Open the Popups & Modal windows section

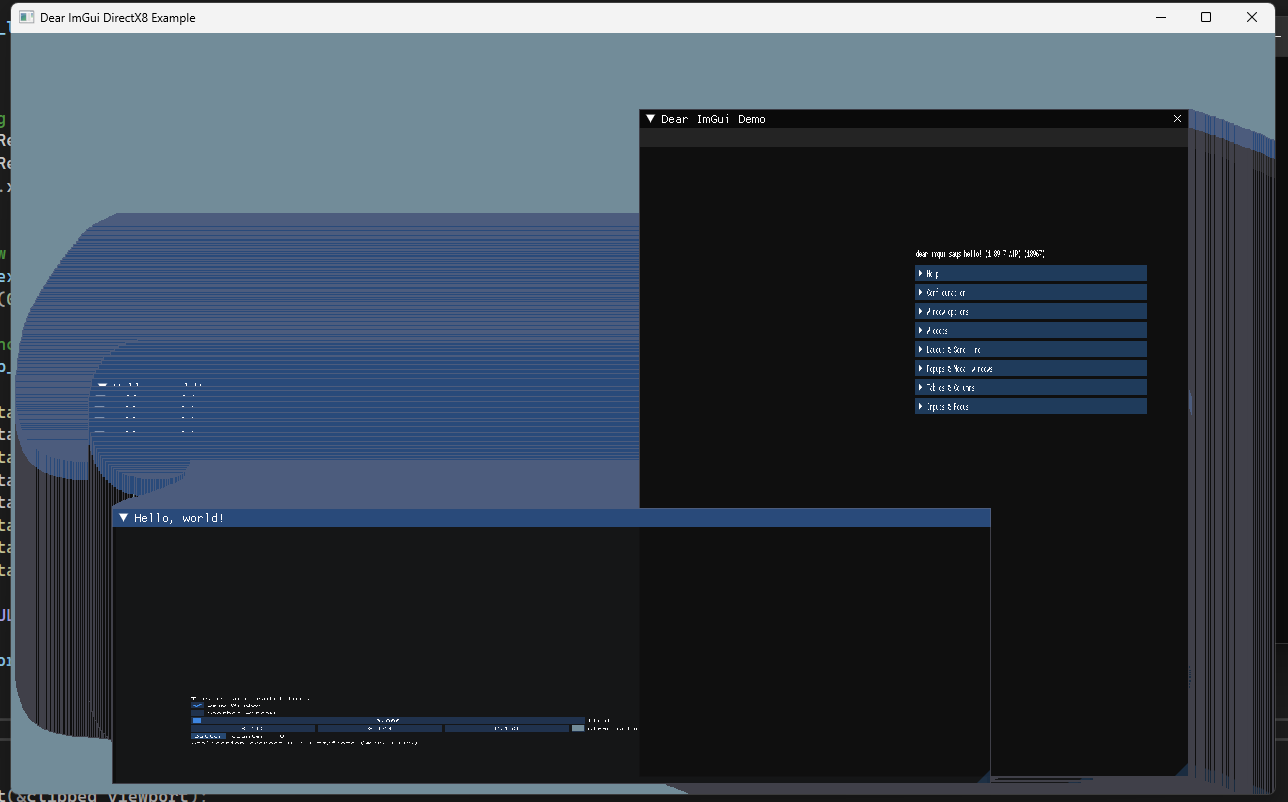(x=1030, y=367)
